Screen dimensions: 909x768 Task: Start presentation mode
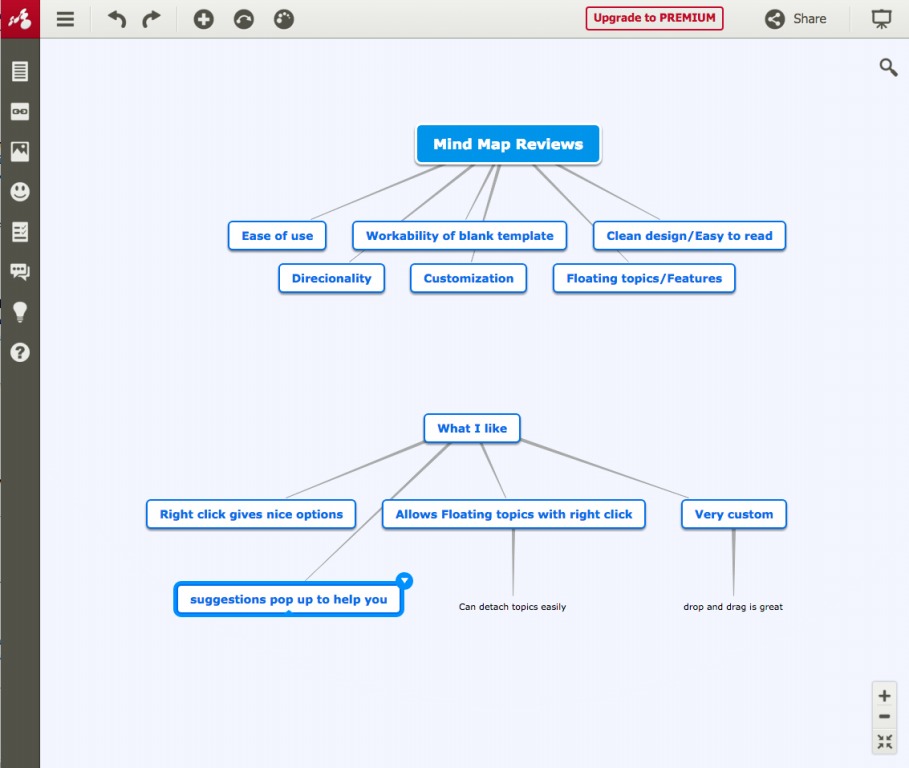[881, 19]
